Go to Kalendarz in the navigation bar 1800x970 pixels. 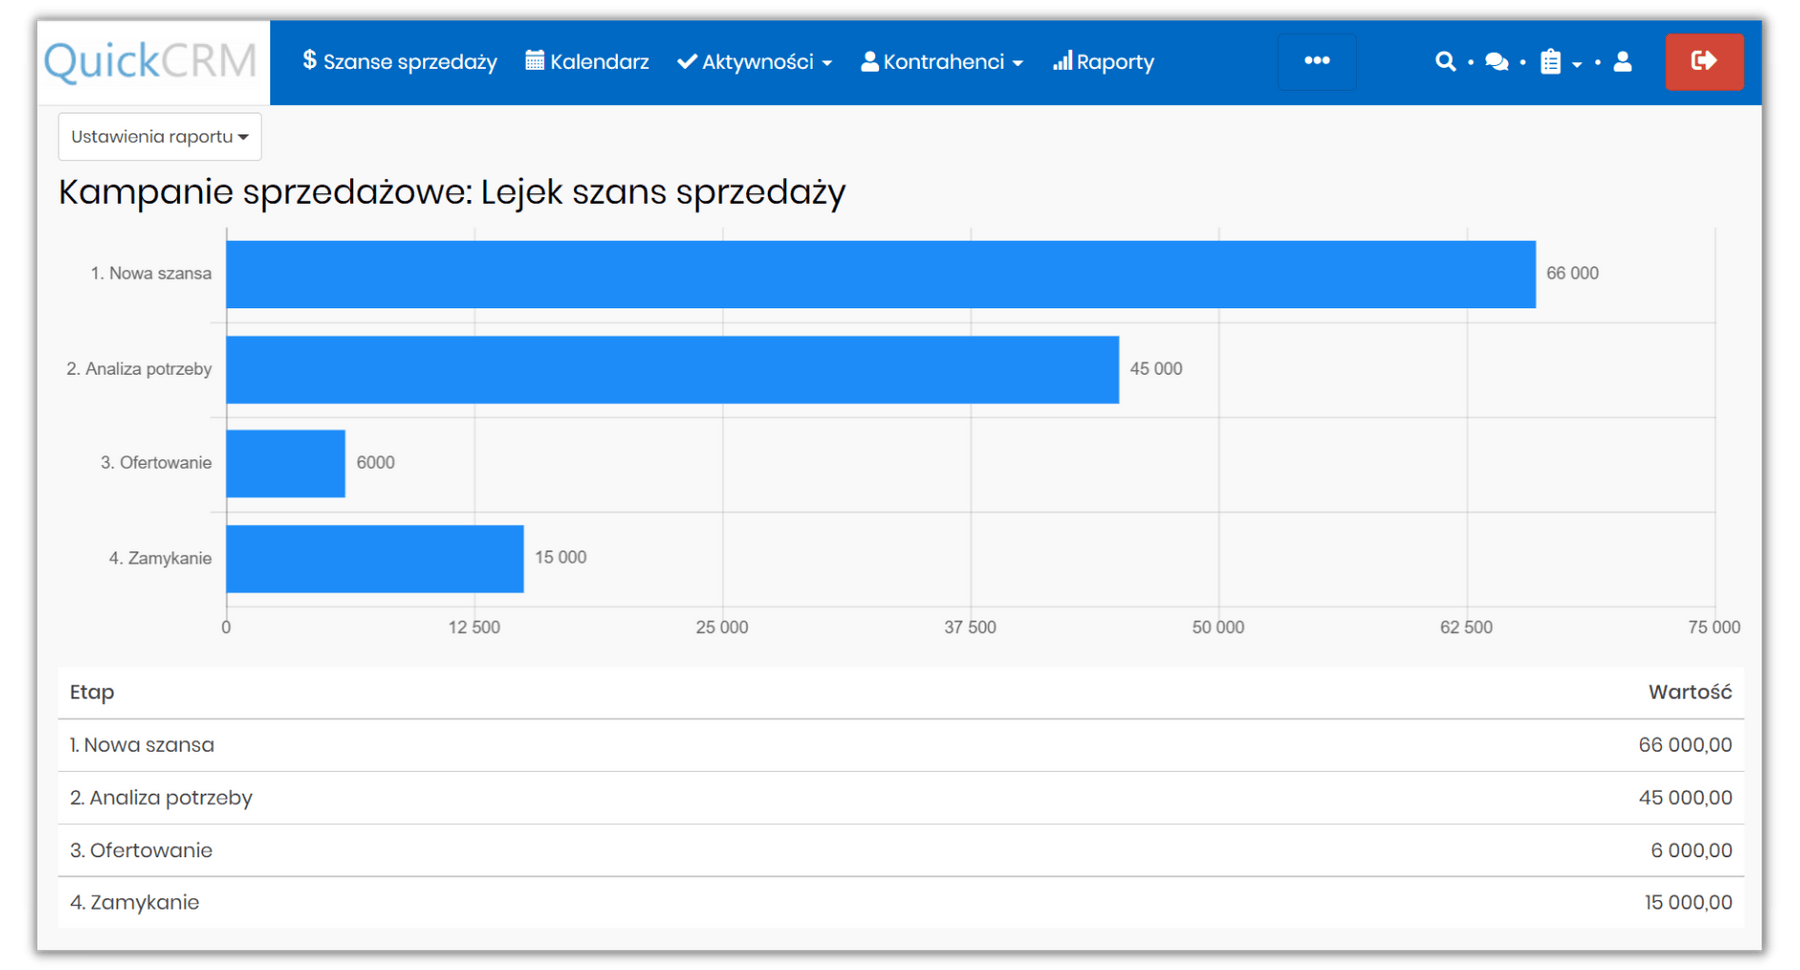pyautogui.click(x=599, y=61)
